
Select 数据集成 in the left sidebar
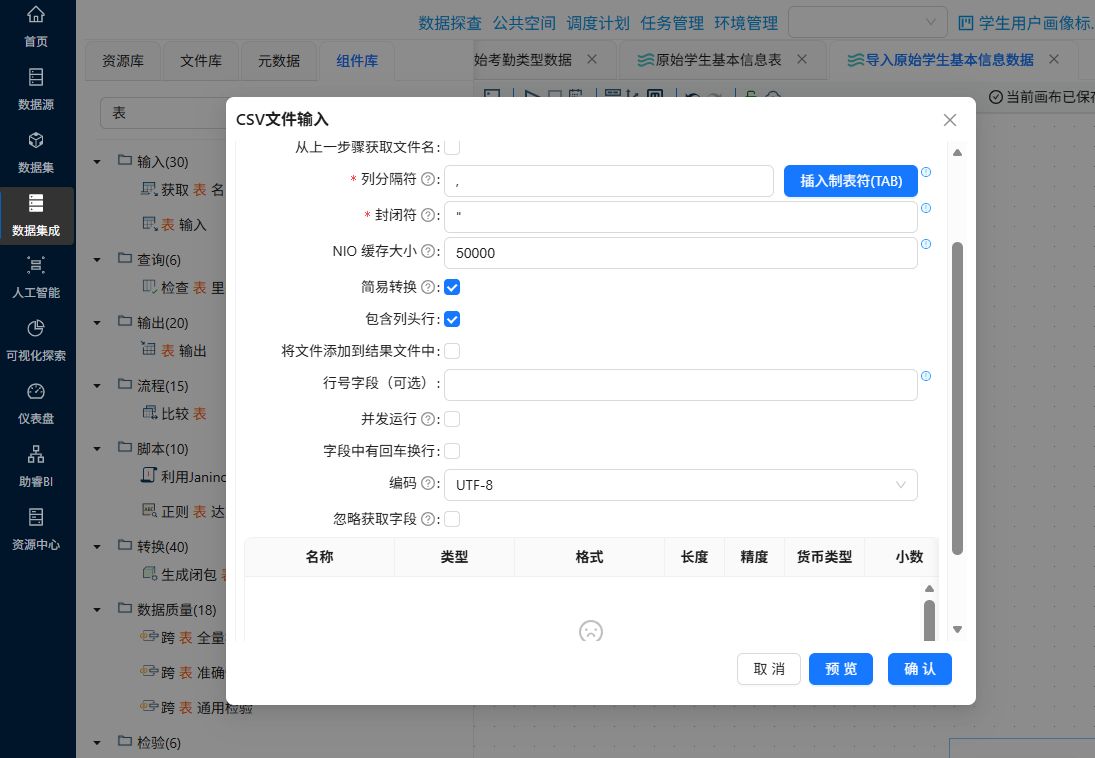click(x=36, y=215)
